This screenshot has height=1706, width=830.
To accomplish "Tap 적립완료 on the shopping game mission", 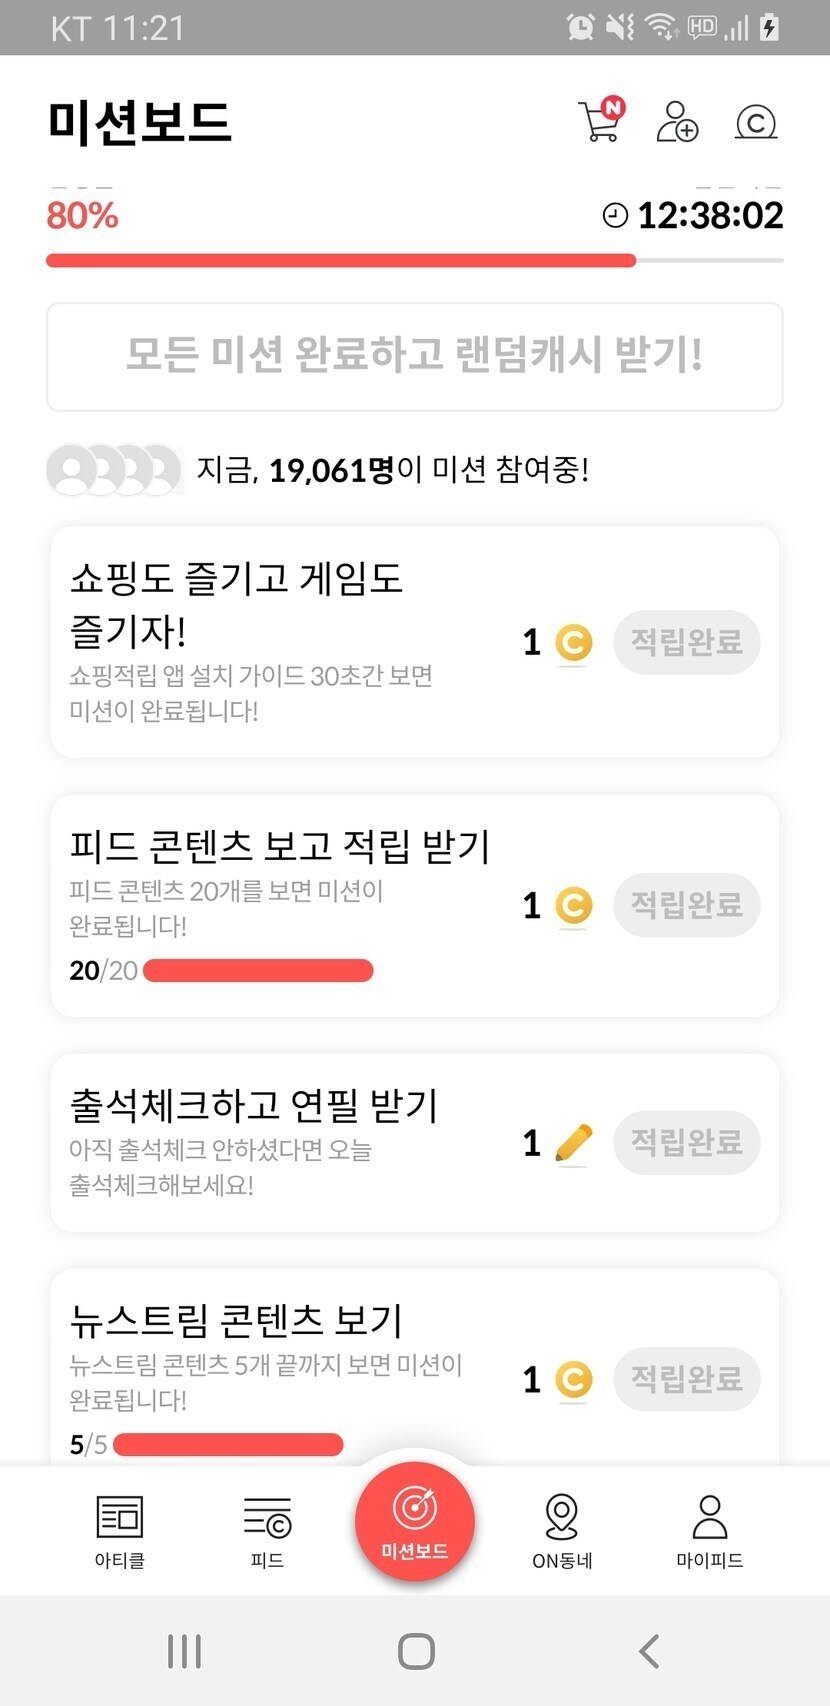I will pos(687,642).
